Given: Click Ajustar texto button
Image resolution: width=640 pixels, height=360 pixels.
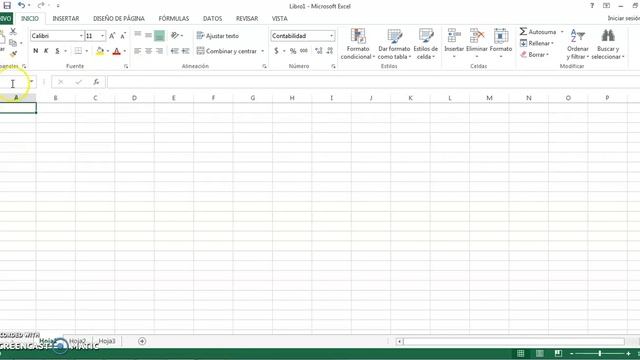Looking at the screenshot, I should click(x=218, y=36).
